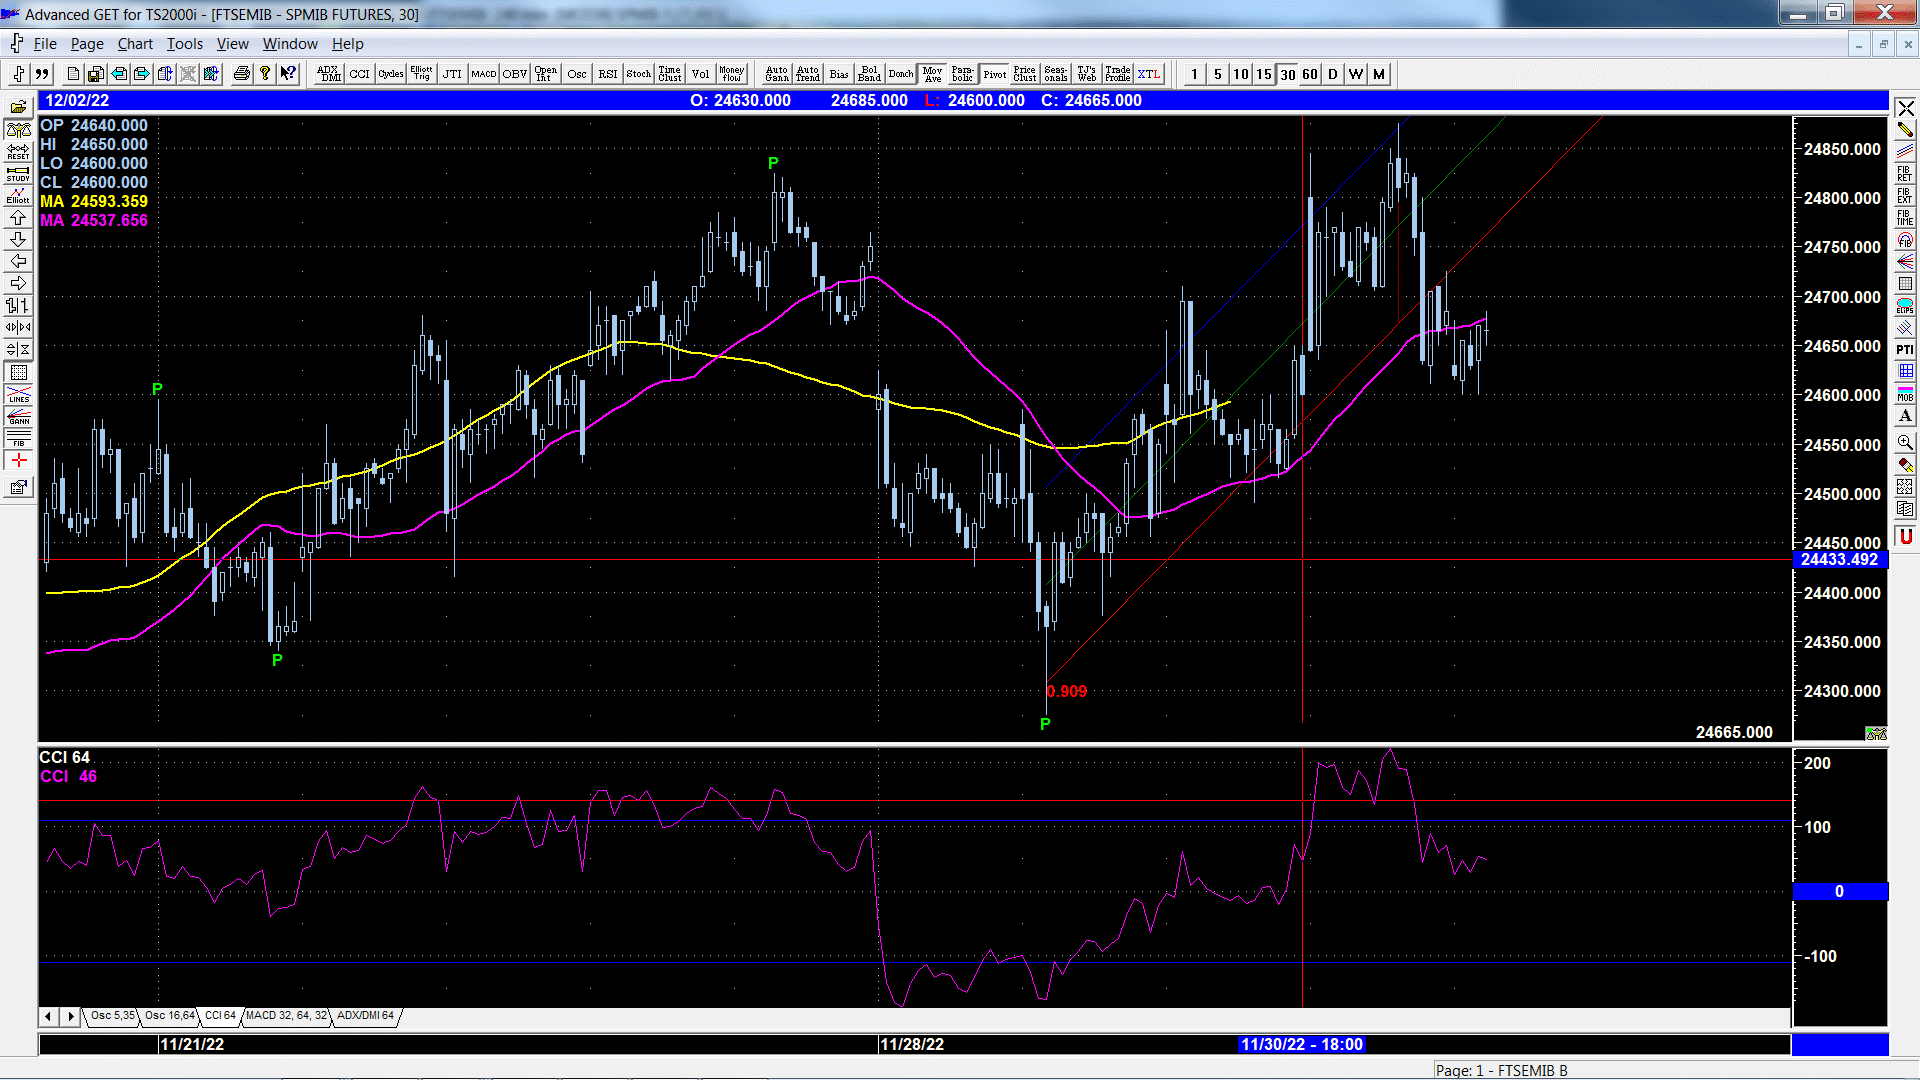Switch to Osc 16,64 tab
The image size is (1920, 1080).
coord(169,1016)
